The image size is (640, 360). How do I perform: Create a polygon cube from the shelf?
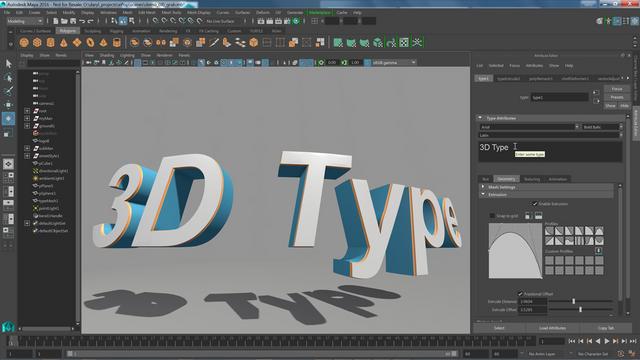click(37, 42)
